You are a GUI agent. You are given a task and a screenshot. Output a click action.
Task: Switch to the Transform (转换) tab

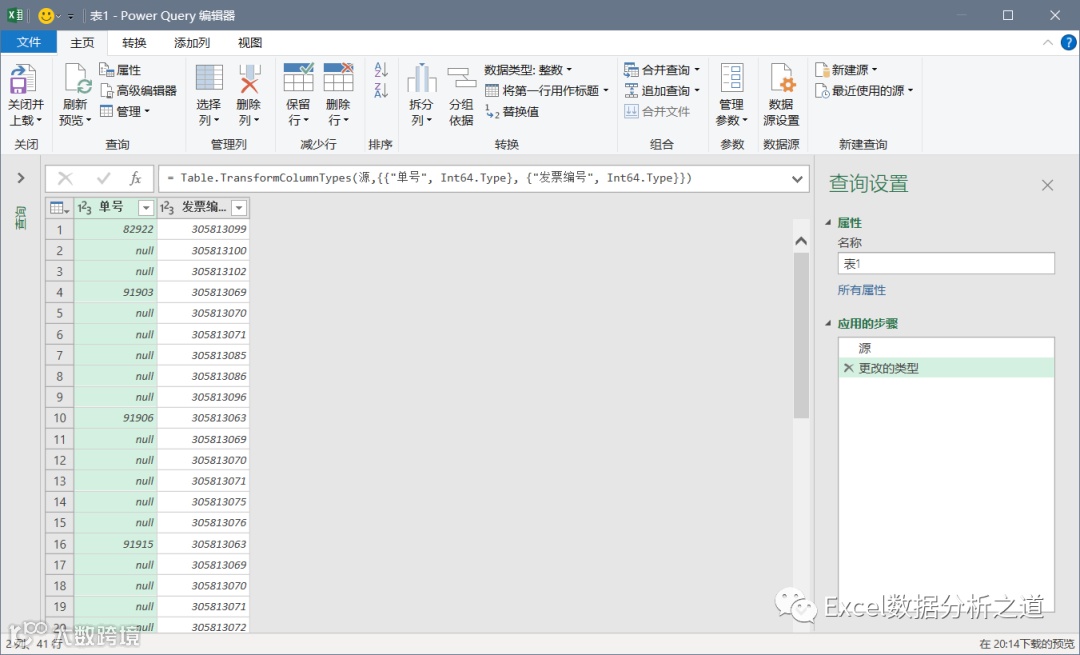coord(134,42)
